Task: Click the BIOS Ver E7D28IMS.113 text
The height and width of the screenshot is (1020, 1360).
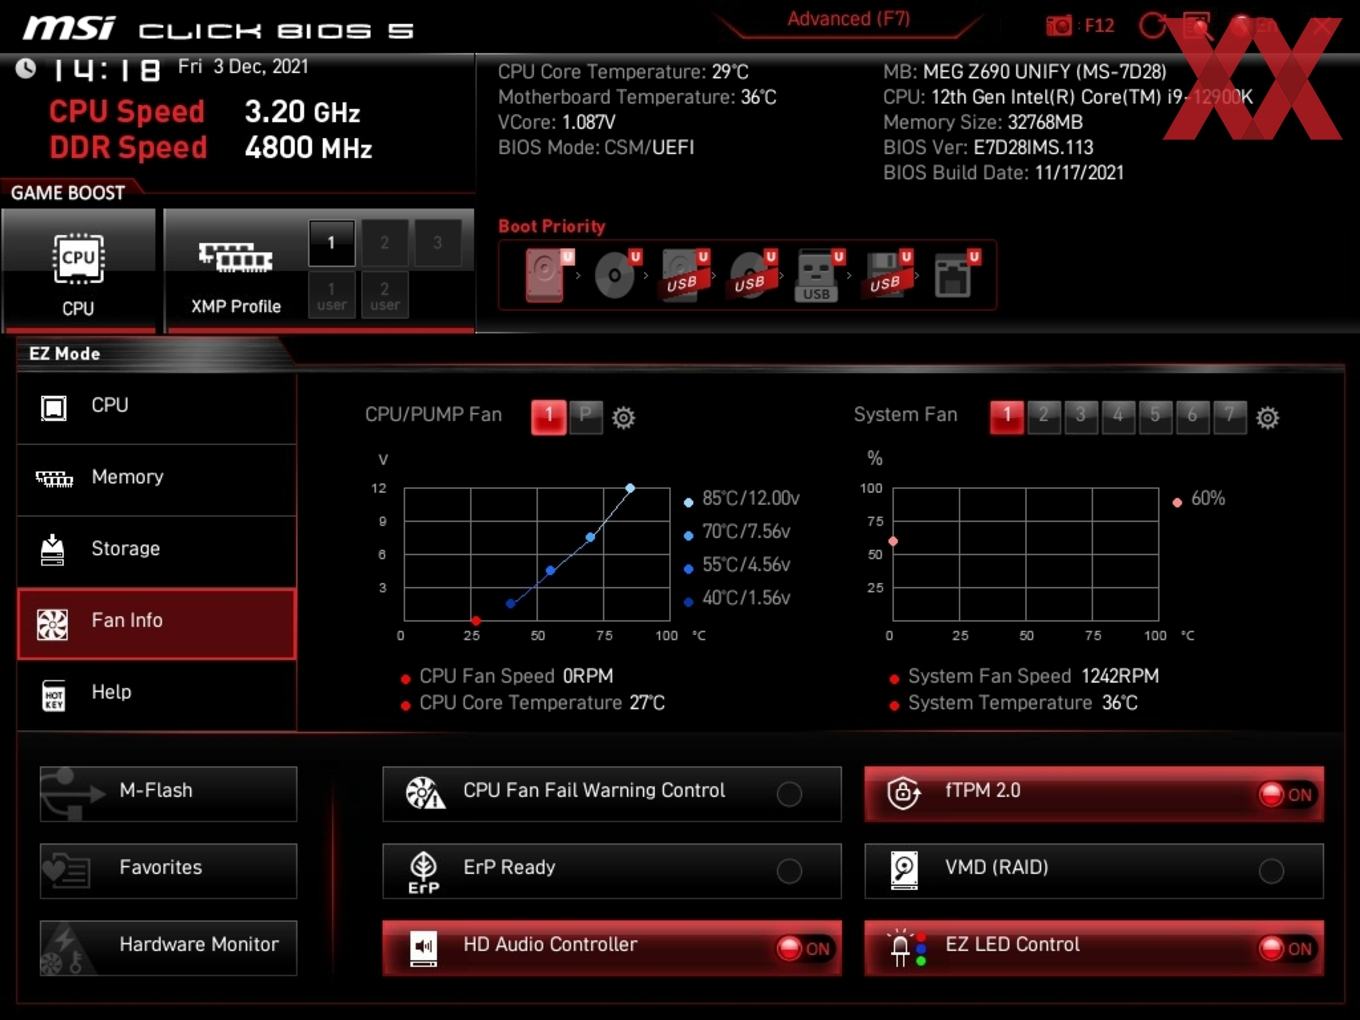Action: [x=988, y=147]
